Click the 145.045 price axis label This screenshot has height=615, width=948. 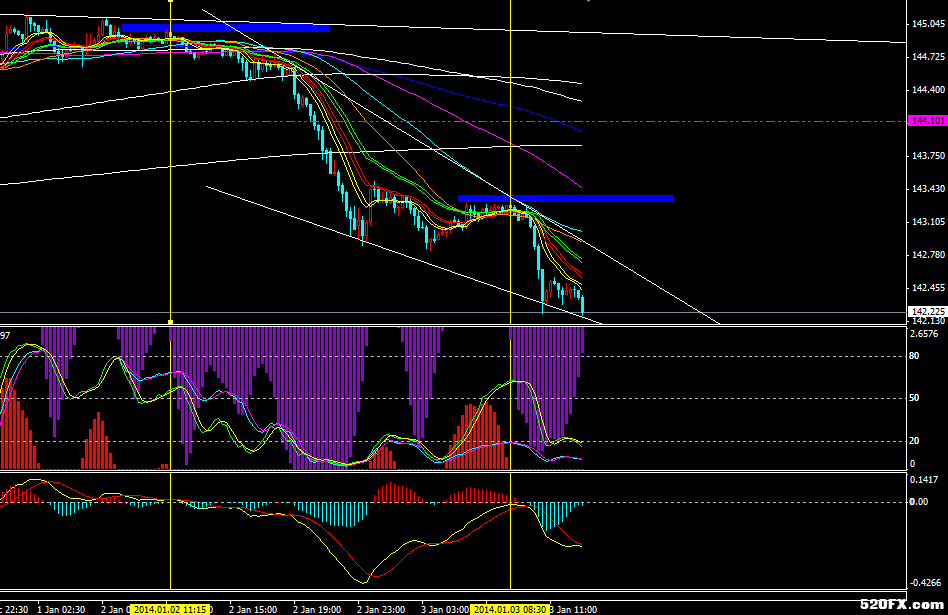(x=928, y=24)
